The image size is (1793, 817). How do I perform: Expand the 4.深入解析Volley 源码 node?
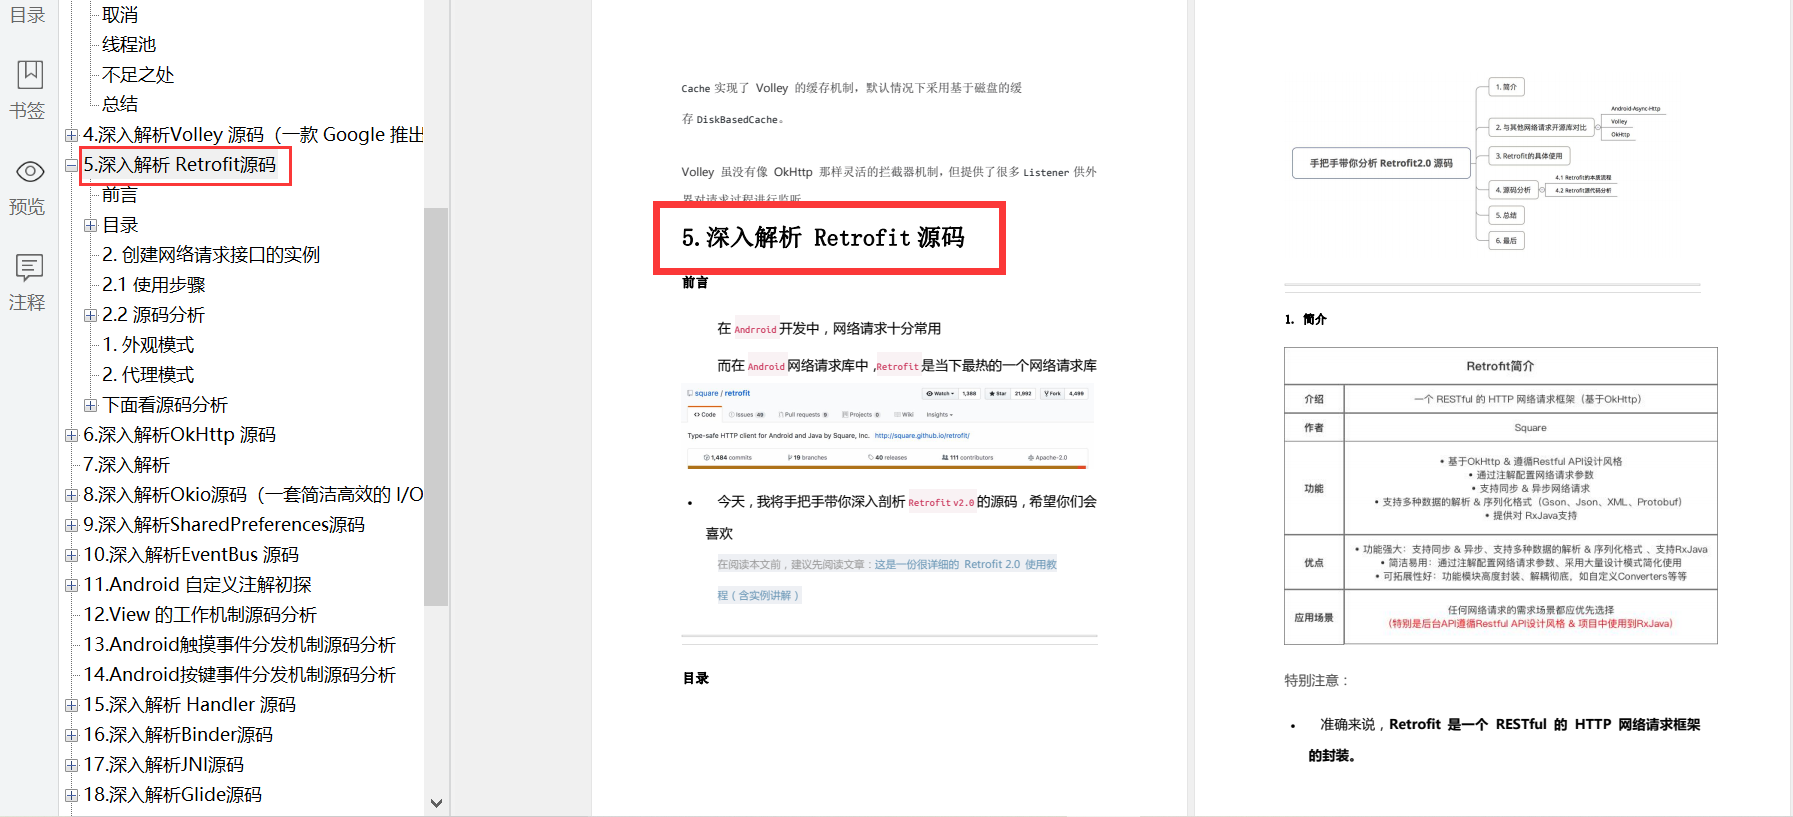point(71,135)
